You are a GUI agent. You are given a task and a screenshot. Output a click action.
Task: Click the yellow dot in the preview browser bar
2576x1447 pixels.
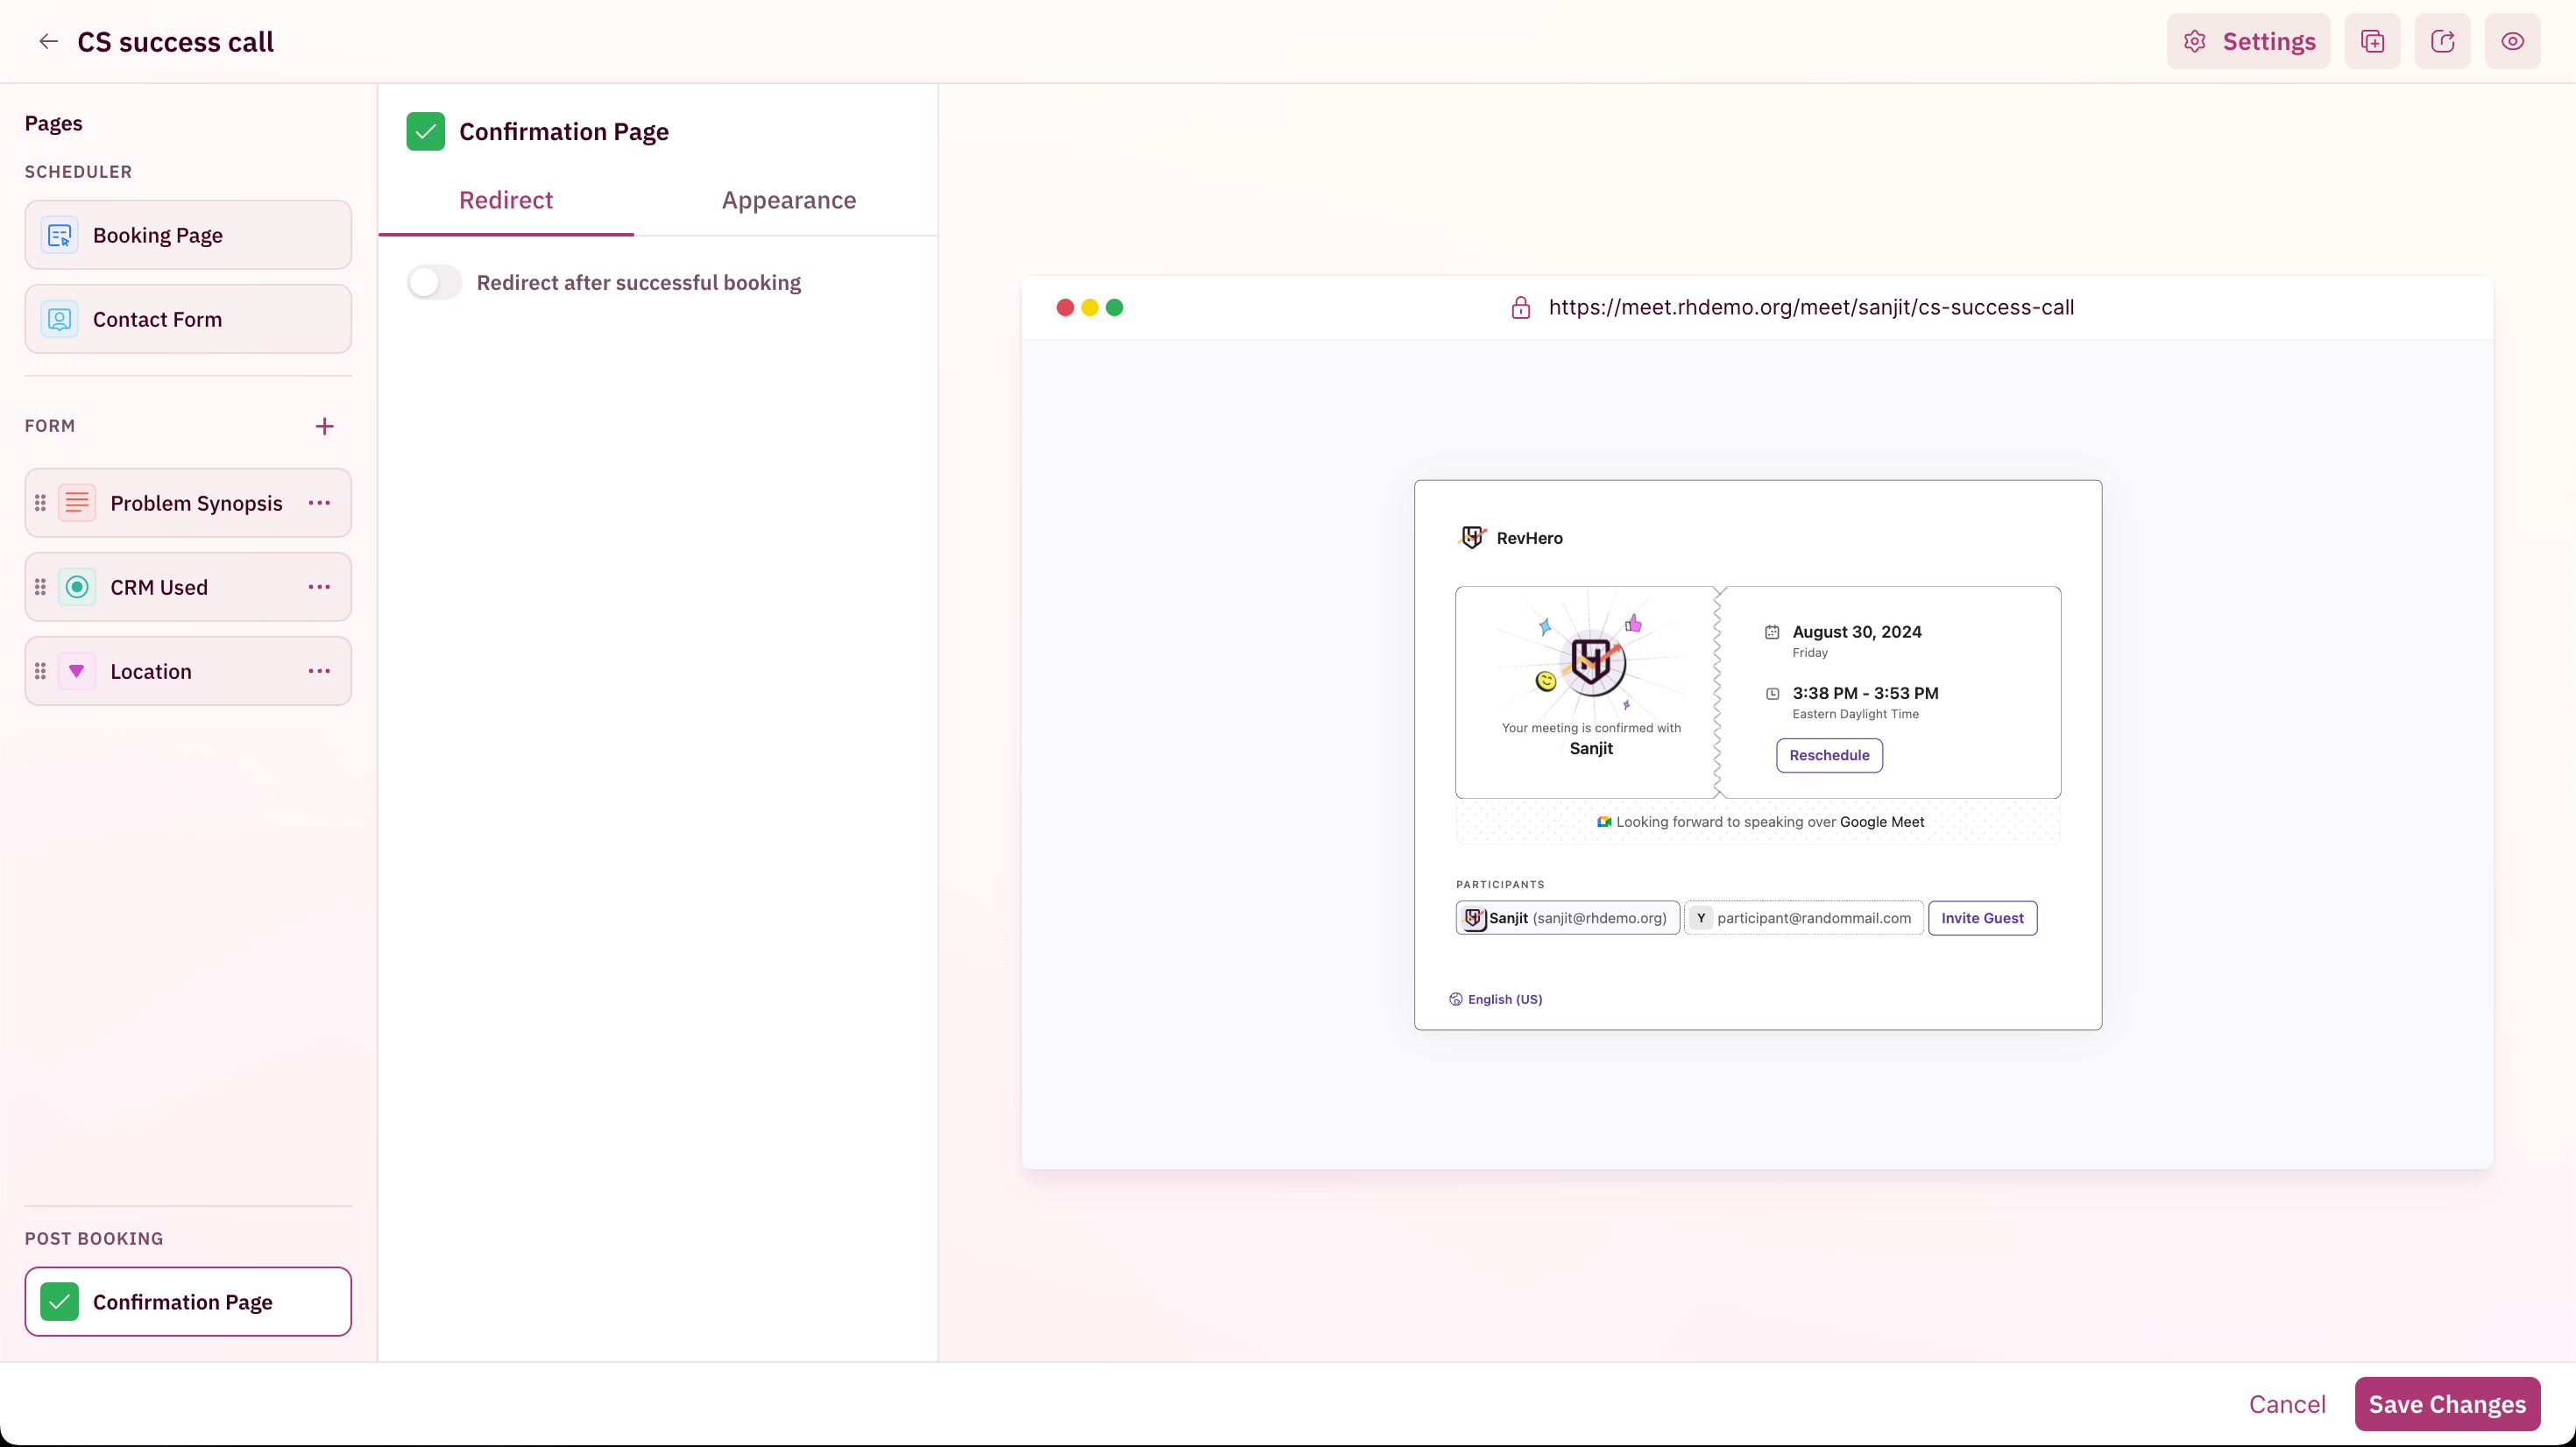click(x=1090, y=307)
